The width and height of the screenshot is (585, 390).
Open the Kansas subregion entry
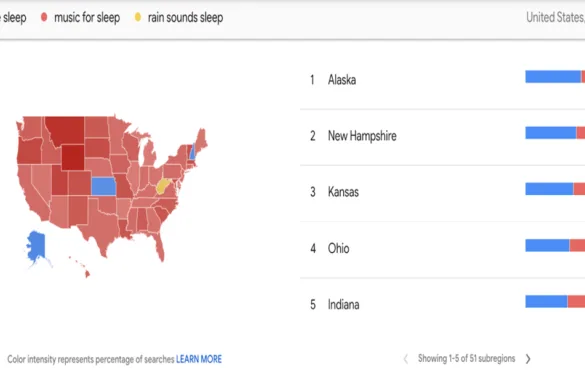pos(343,192)
